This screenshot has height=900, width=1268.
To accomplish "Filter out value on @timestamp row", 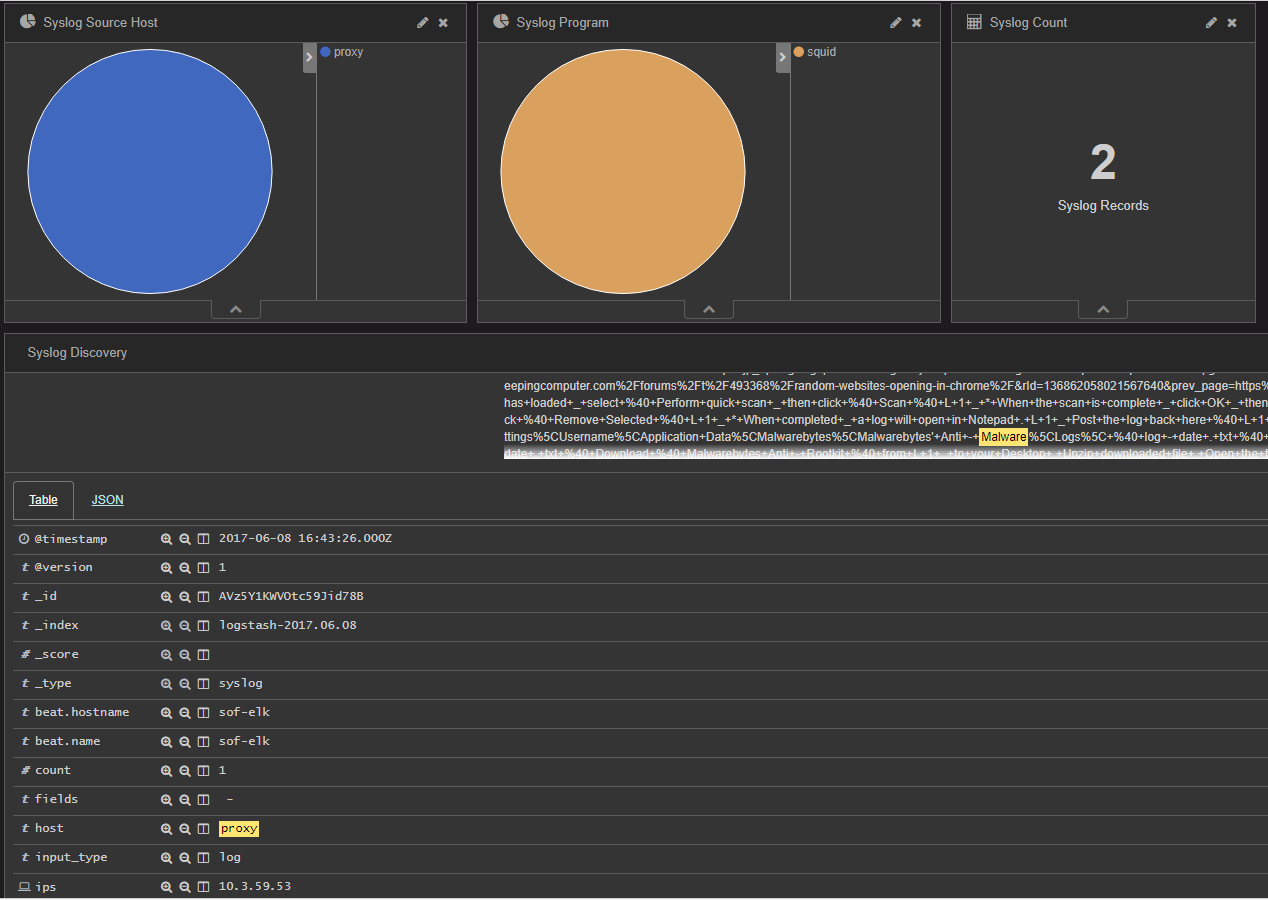I will coord(185,539).
